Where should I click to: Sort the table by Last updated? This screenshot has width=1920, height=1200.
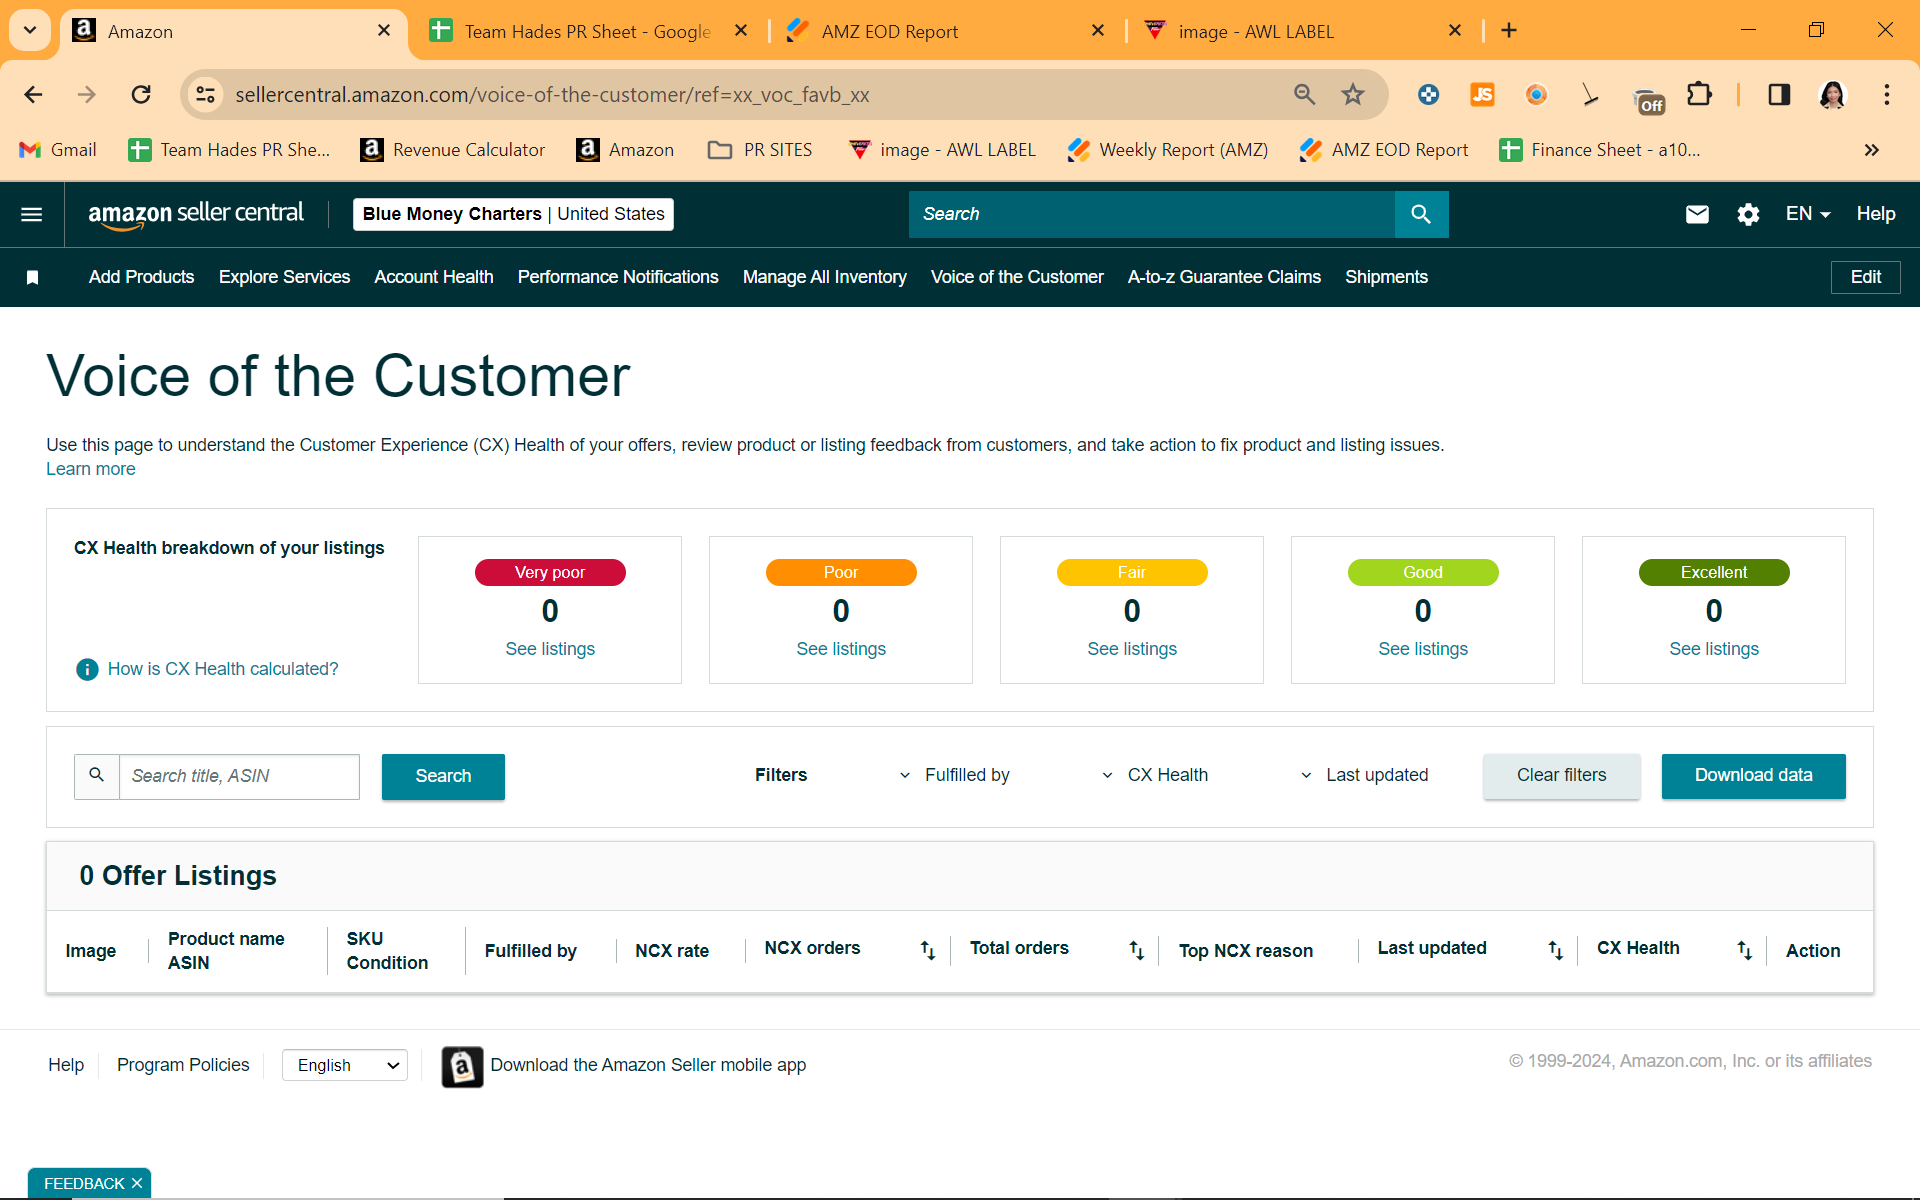pos(1555,950)
